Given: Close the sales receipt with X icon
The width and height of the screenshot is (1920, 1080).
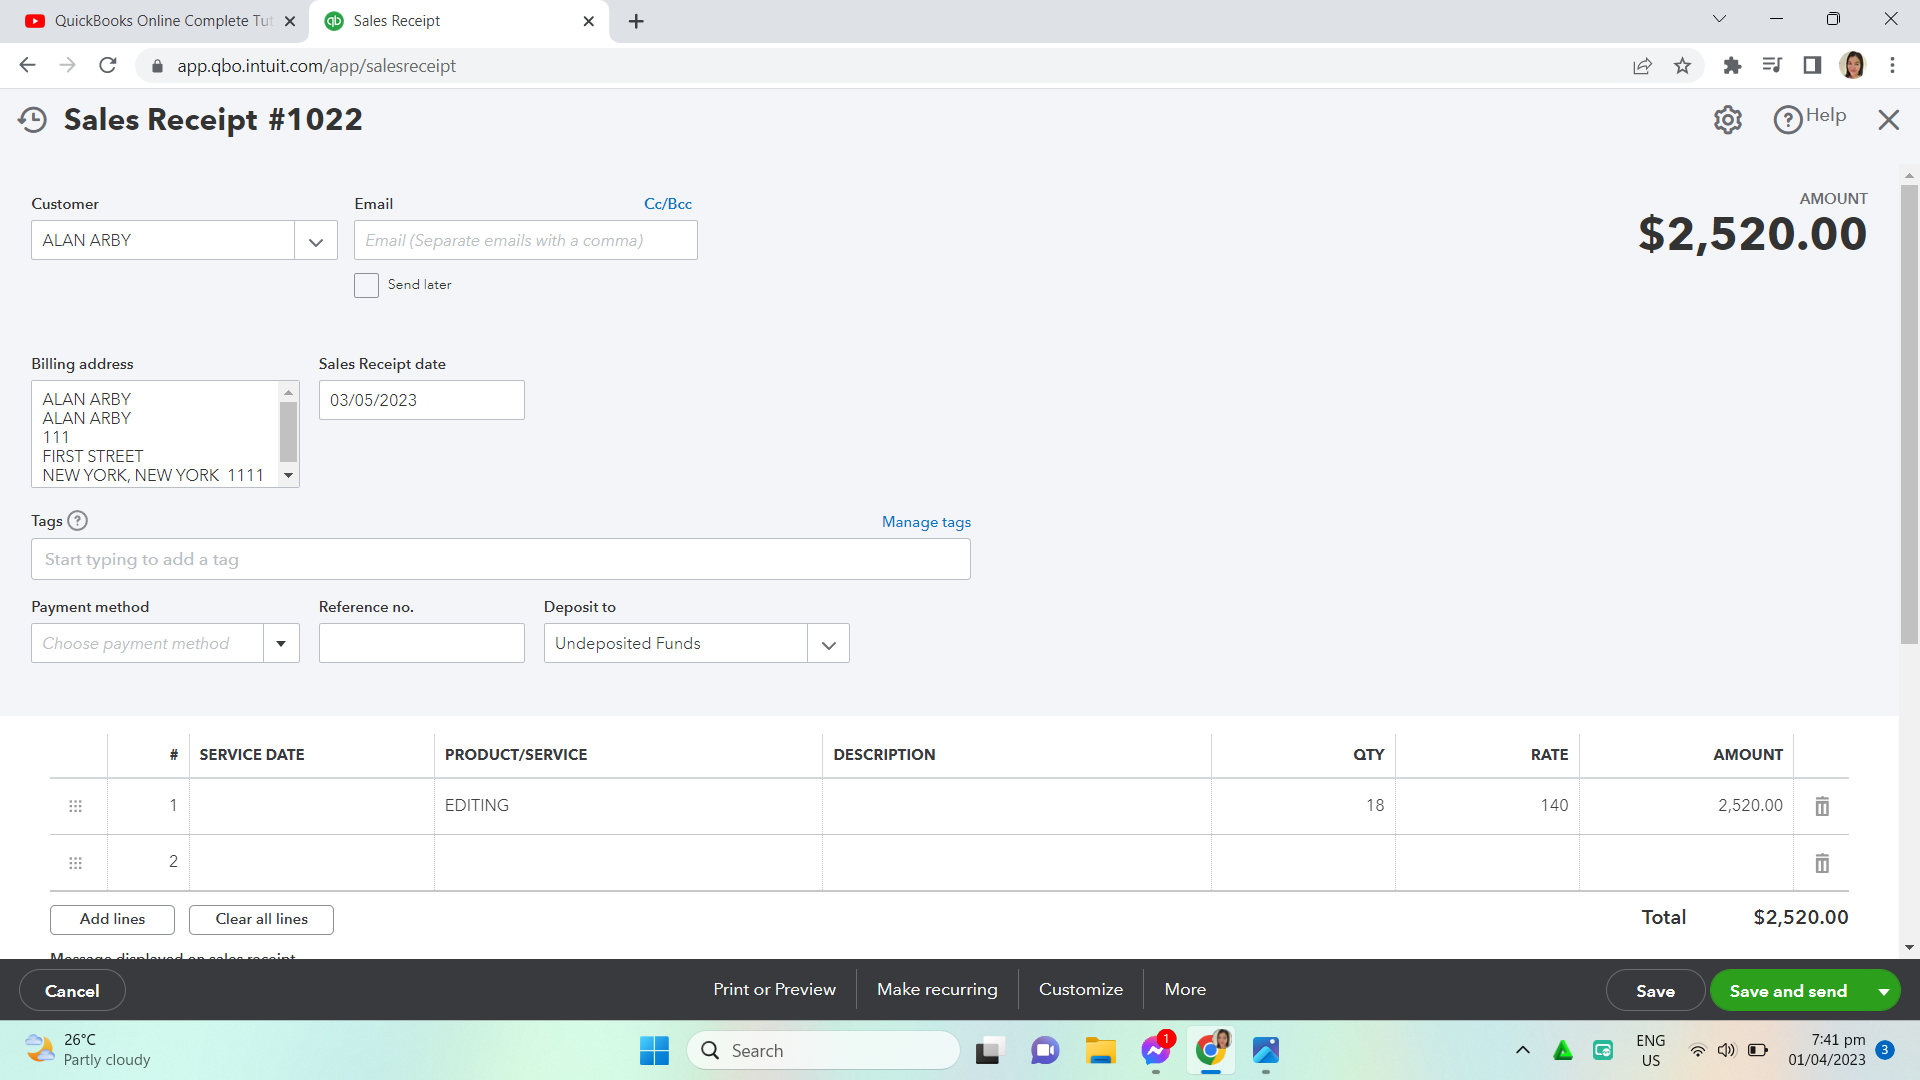Looking at the screenshot, I should click(1888, 120).
